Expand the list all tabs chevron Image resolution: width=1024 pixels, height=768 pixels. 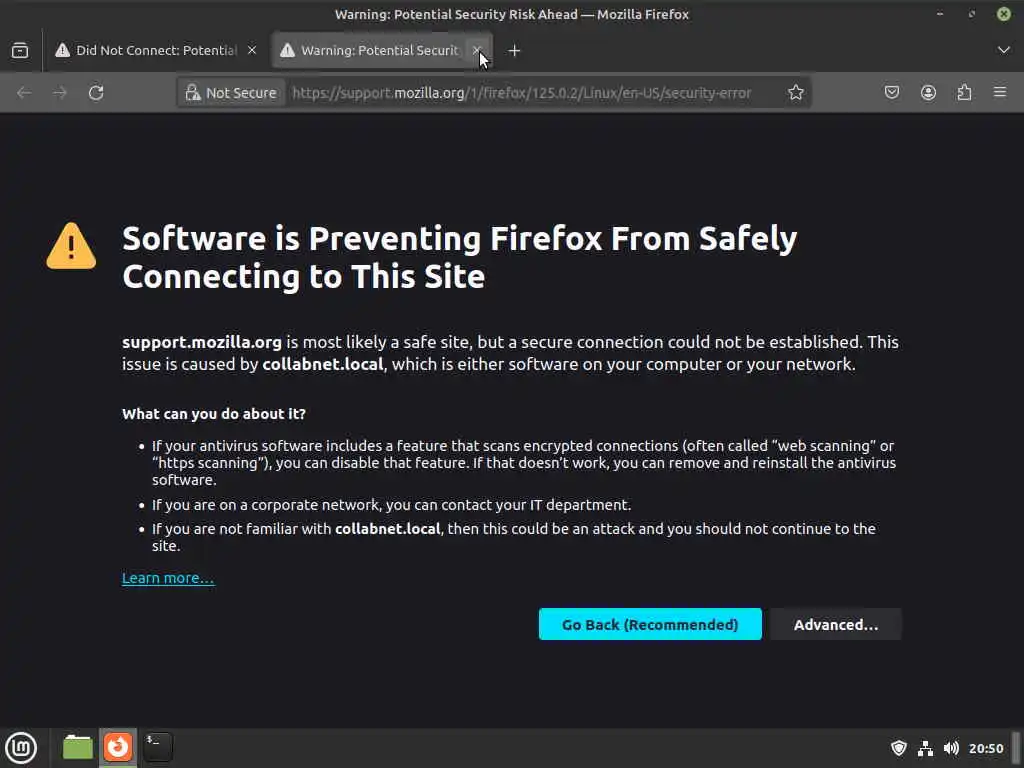tap(1003, 50)
